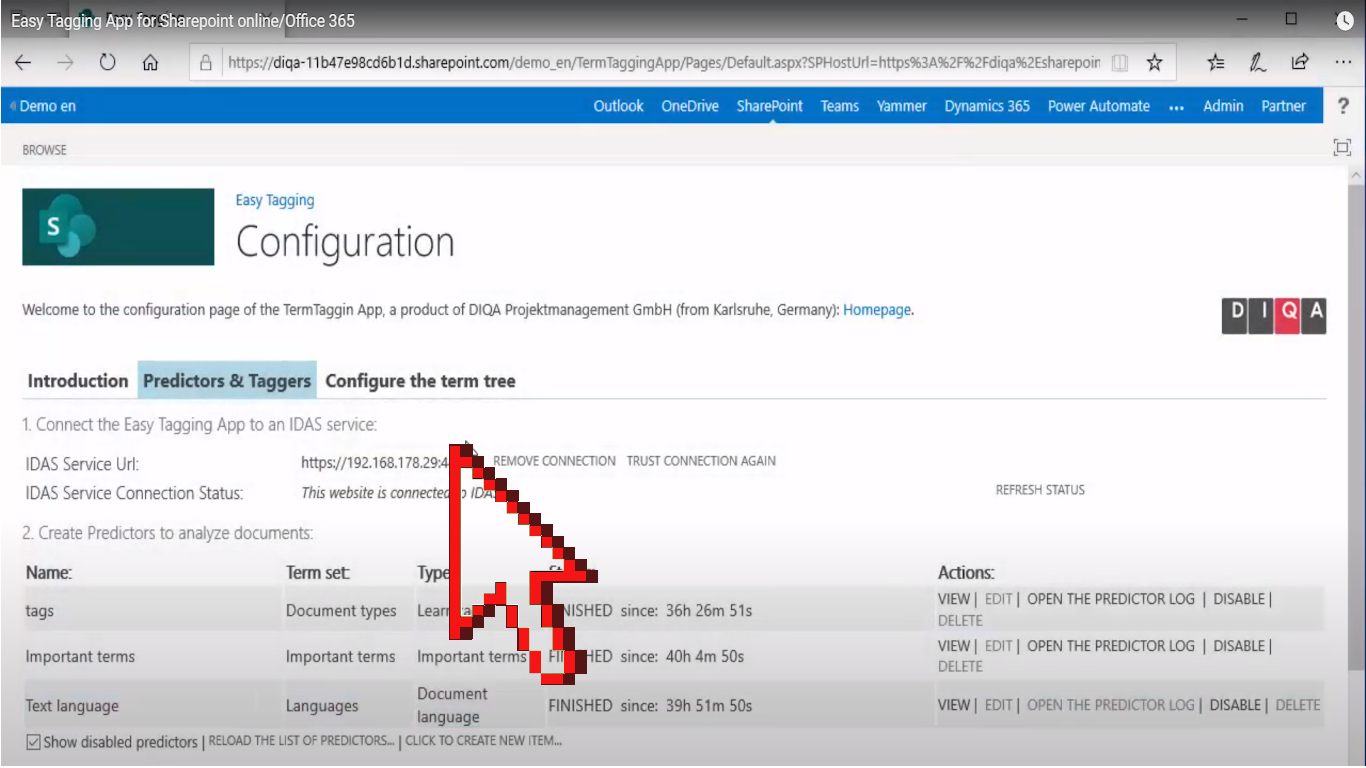Delete the tags predictor

tap(960, 620)
